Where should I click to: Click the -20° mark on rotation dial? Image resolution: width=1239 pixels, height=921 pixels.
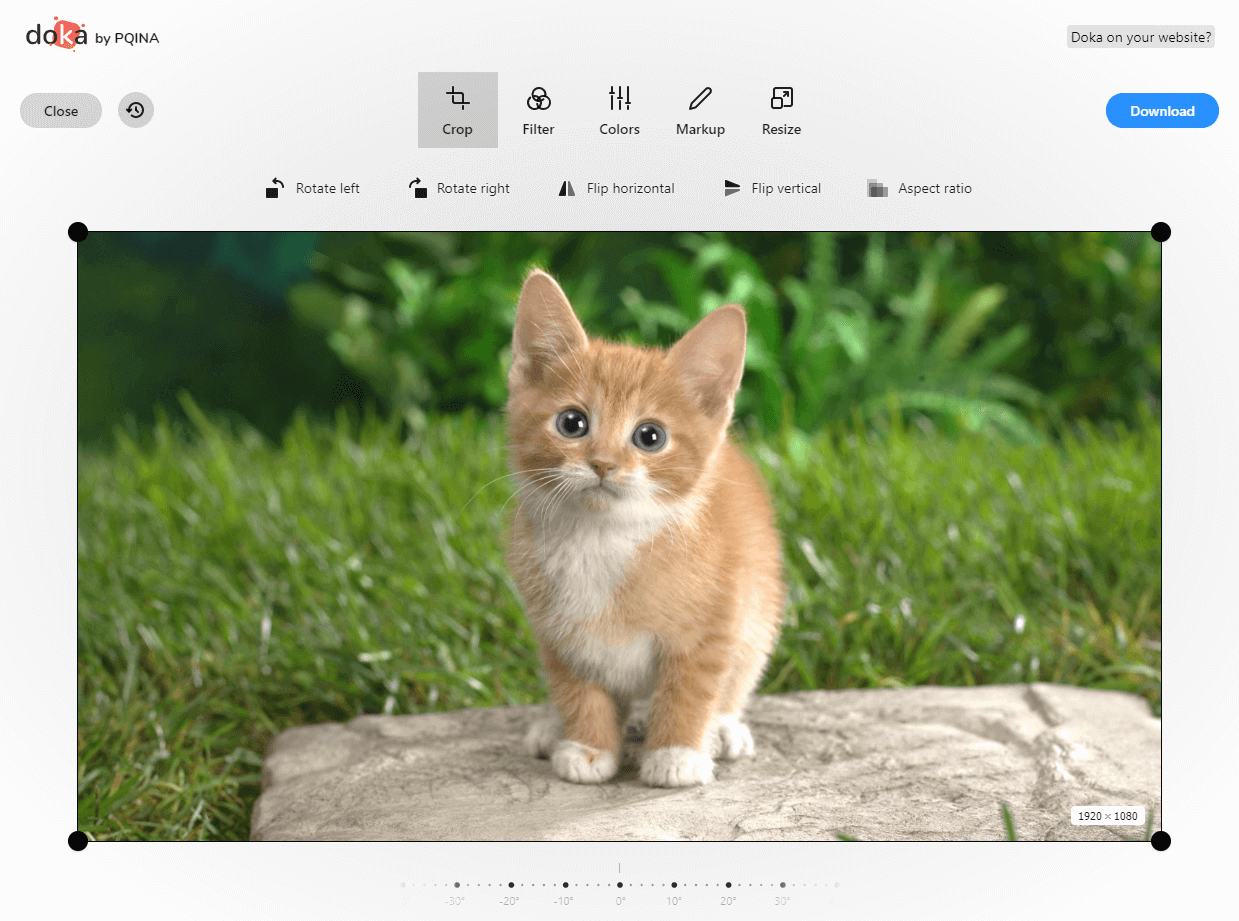point(511,885)
